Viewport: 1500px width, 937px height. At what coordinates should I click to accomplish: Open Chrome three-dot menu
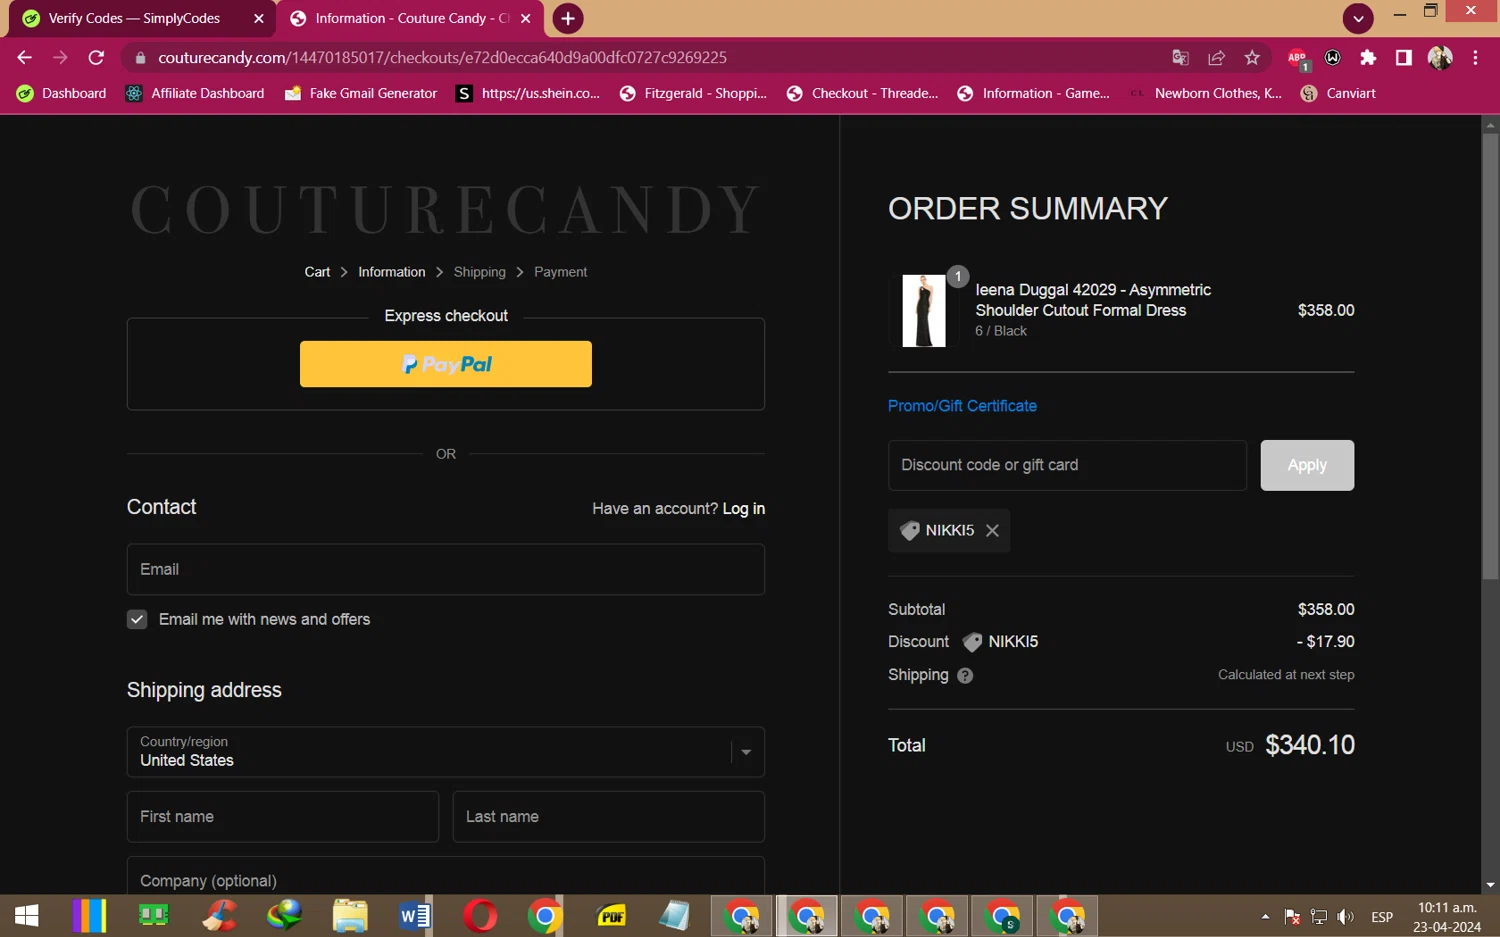click(x=1475, y=58)
